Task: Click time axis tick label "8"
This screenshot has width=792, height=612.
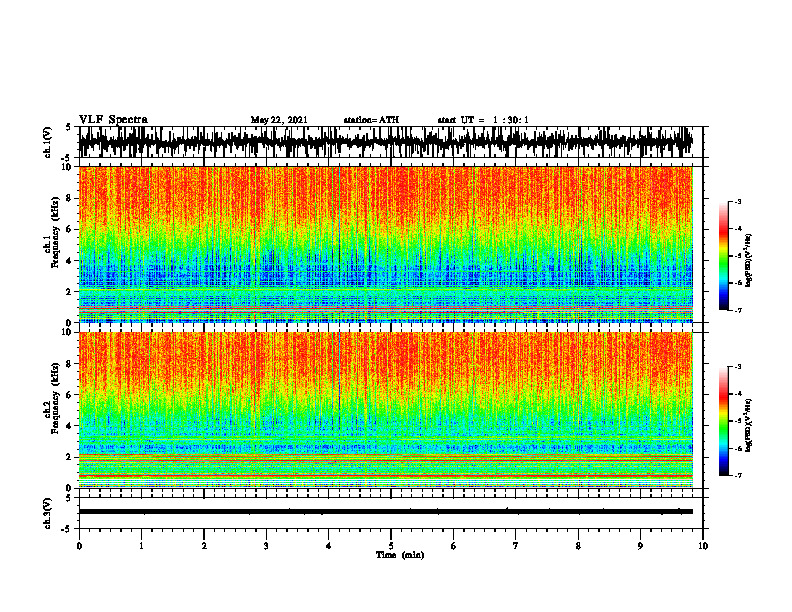Action: [x=578, y=546]
